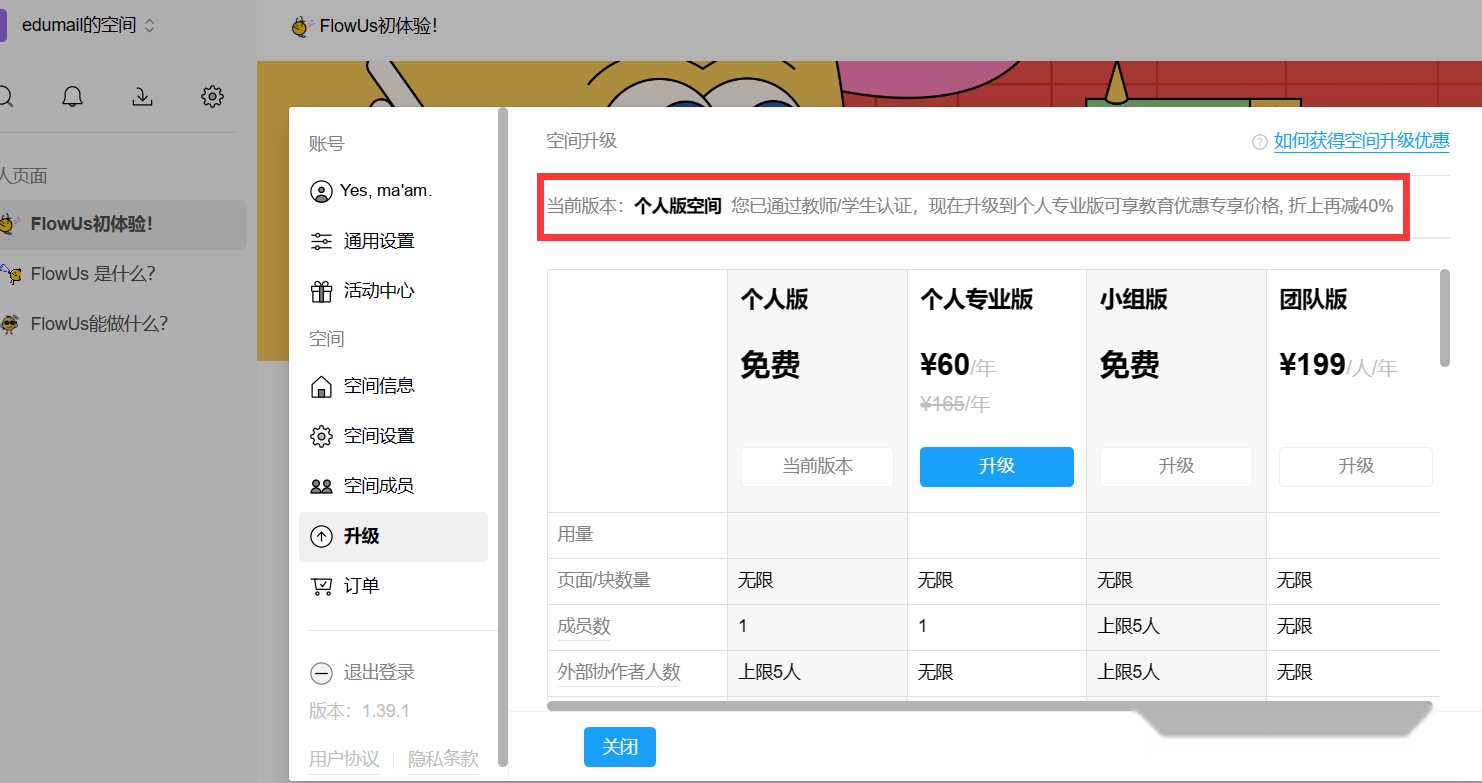
Task: Go to 空间设置 section
Action: click(x=393, y=436)
